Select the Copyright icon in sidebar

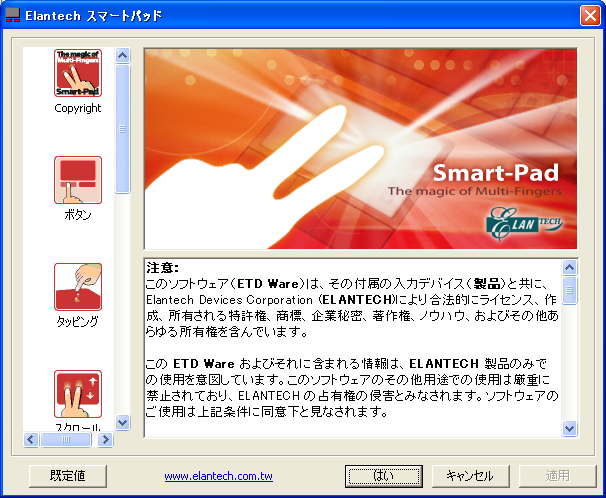click(78, 73)
